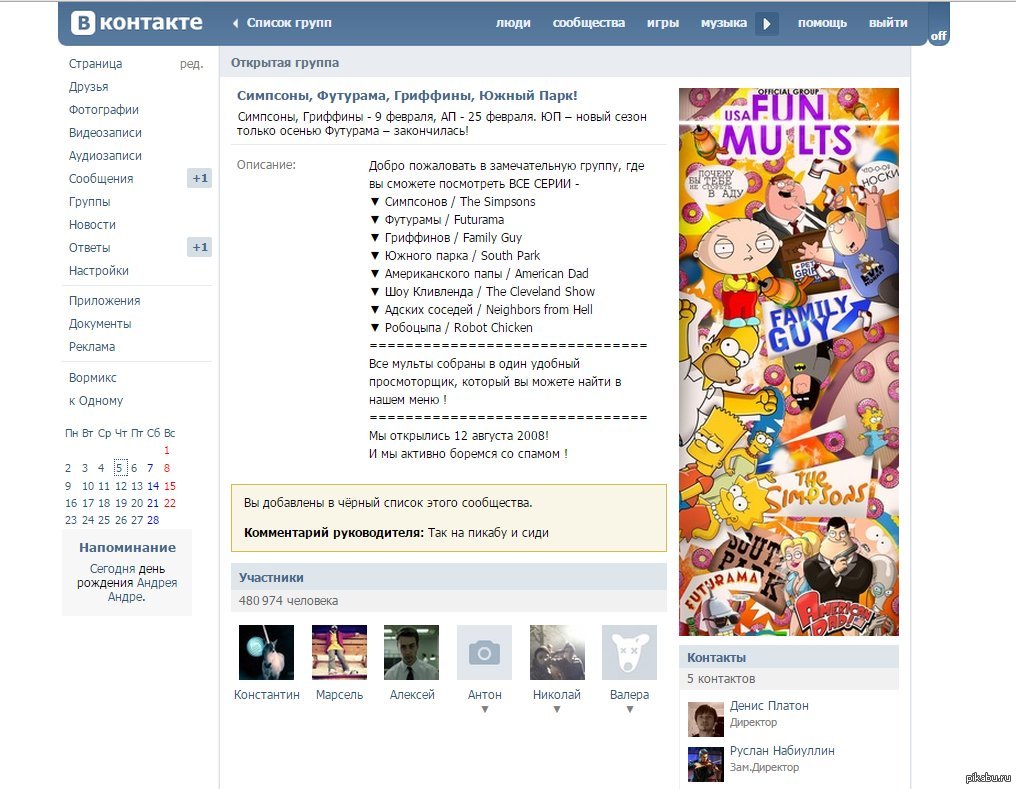The image size is (1016, 789).
Task: Open Валера's deleted-dog avatar
Action: (x=629, y=652)
